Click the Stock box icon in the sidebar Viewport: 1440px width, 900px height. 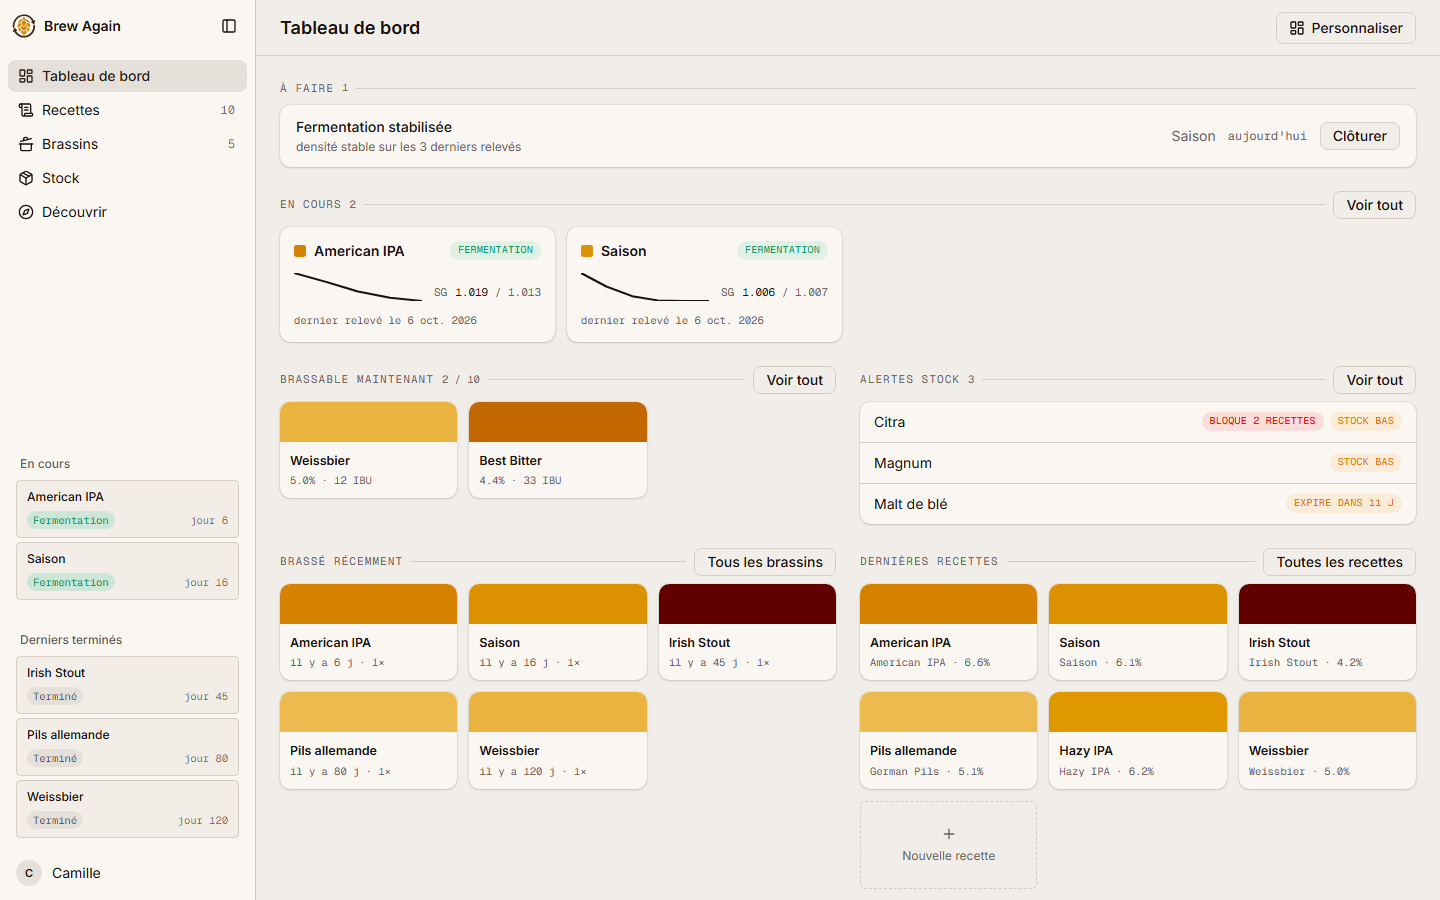[x=26, y=178]
